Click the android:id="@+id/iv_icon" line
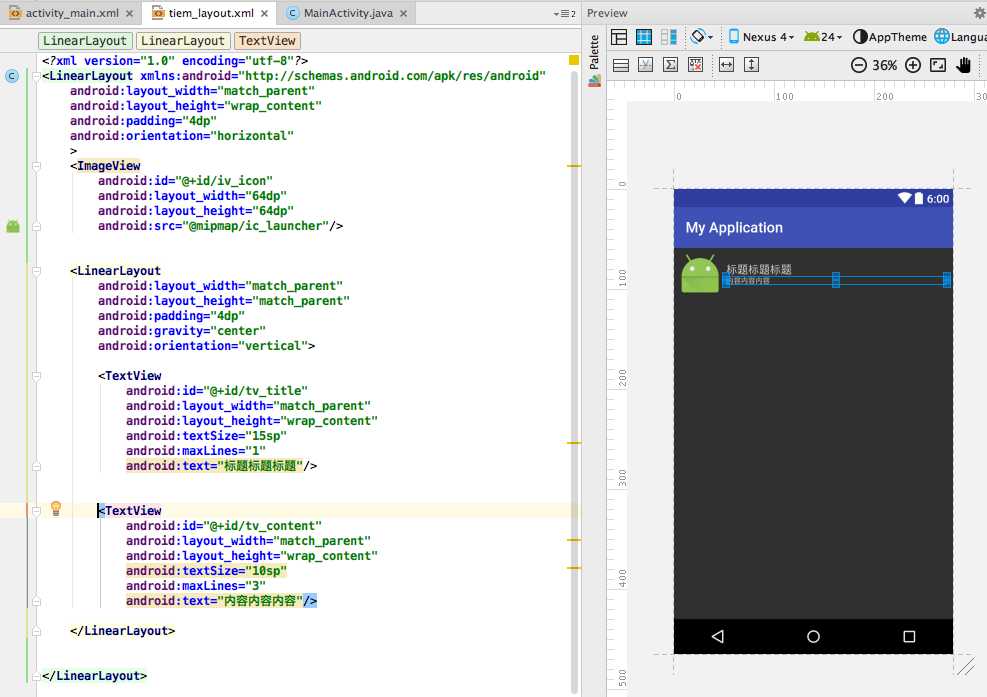The image size is (987, 697). 185,181
